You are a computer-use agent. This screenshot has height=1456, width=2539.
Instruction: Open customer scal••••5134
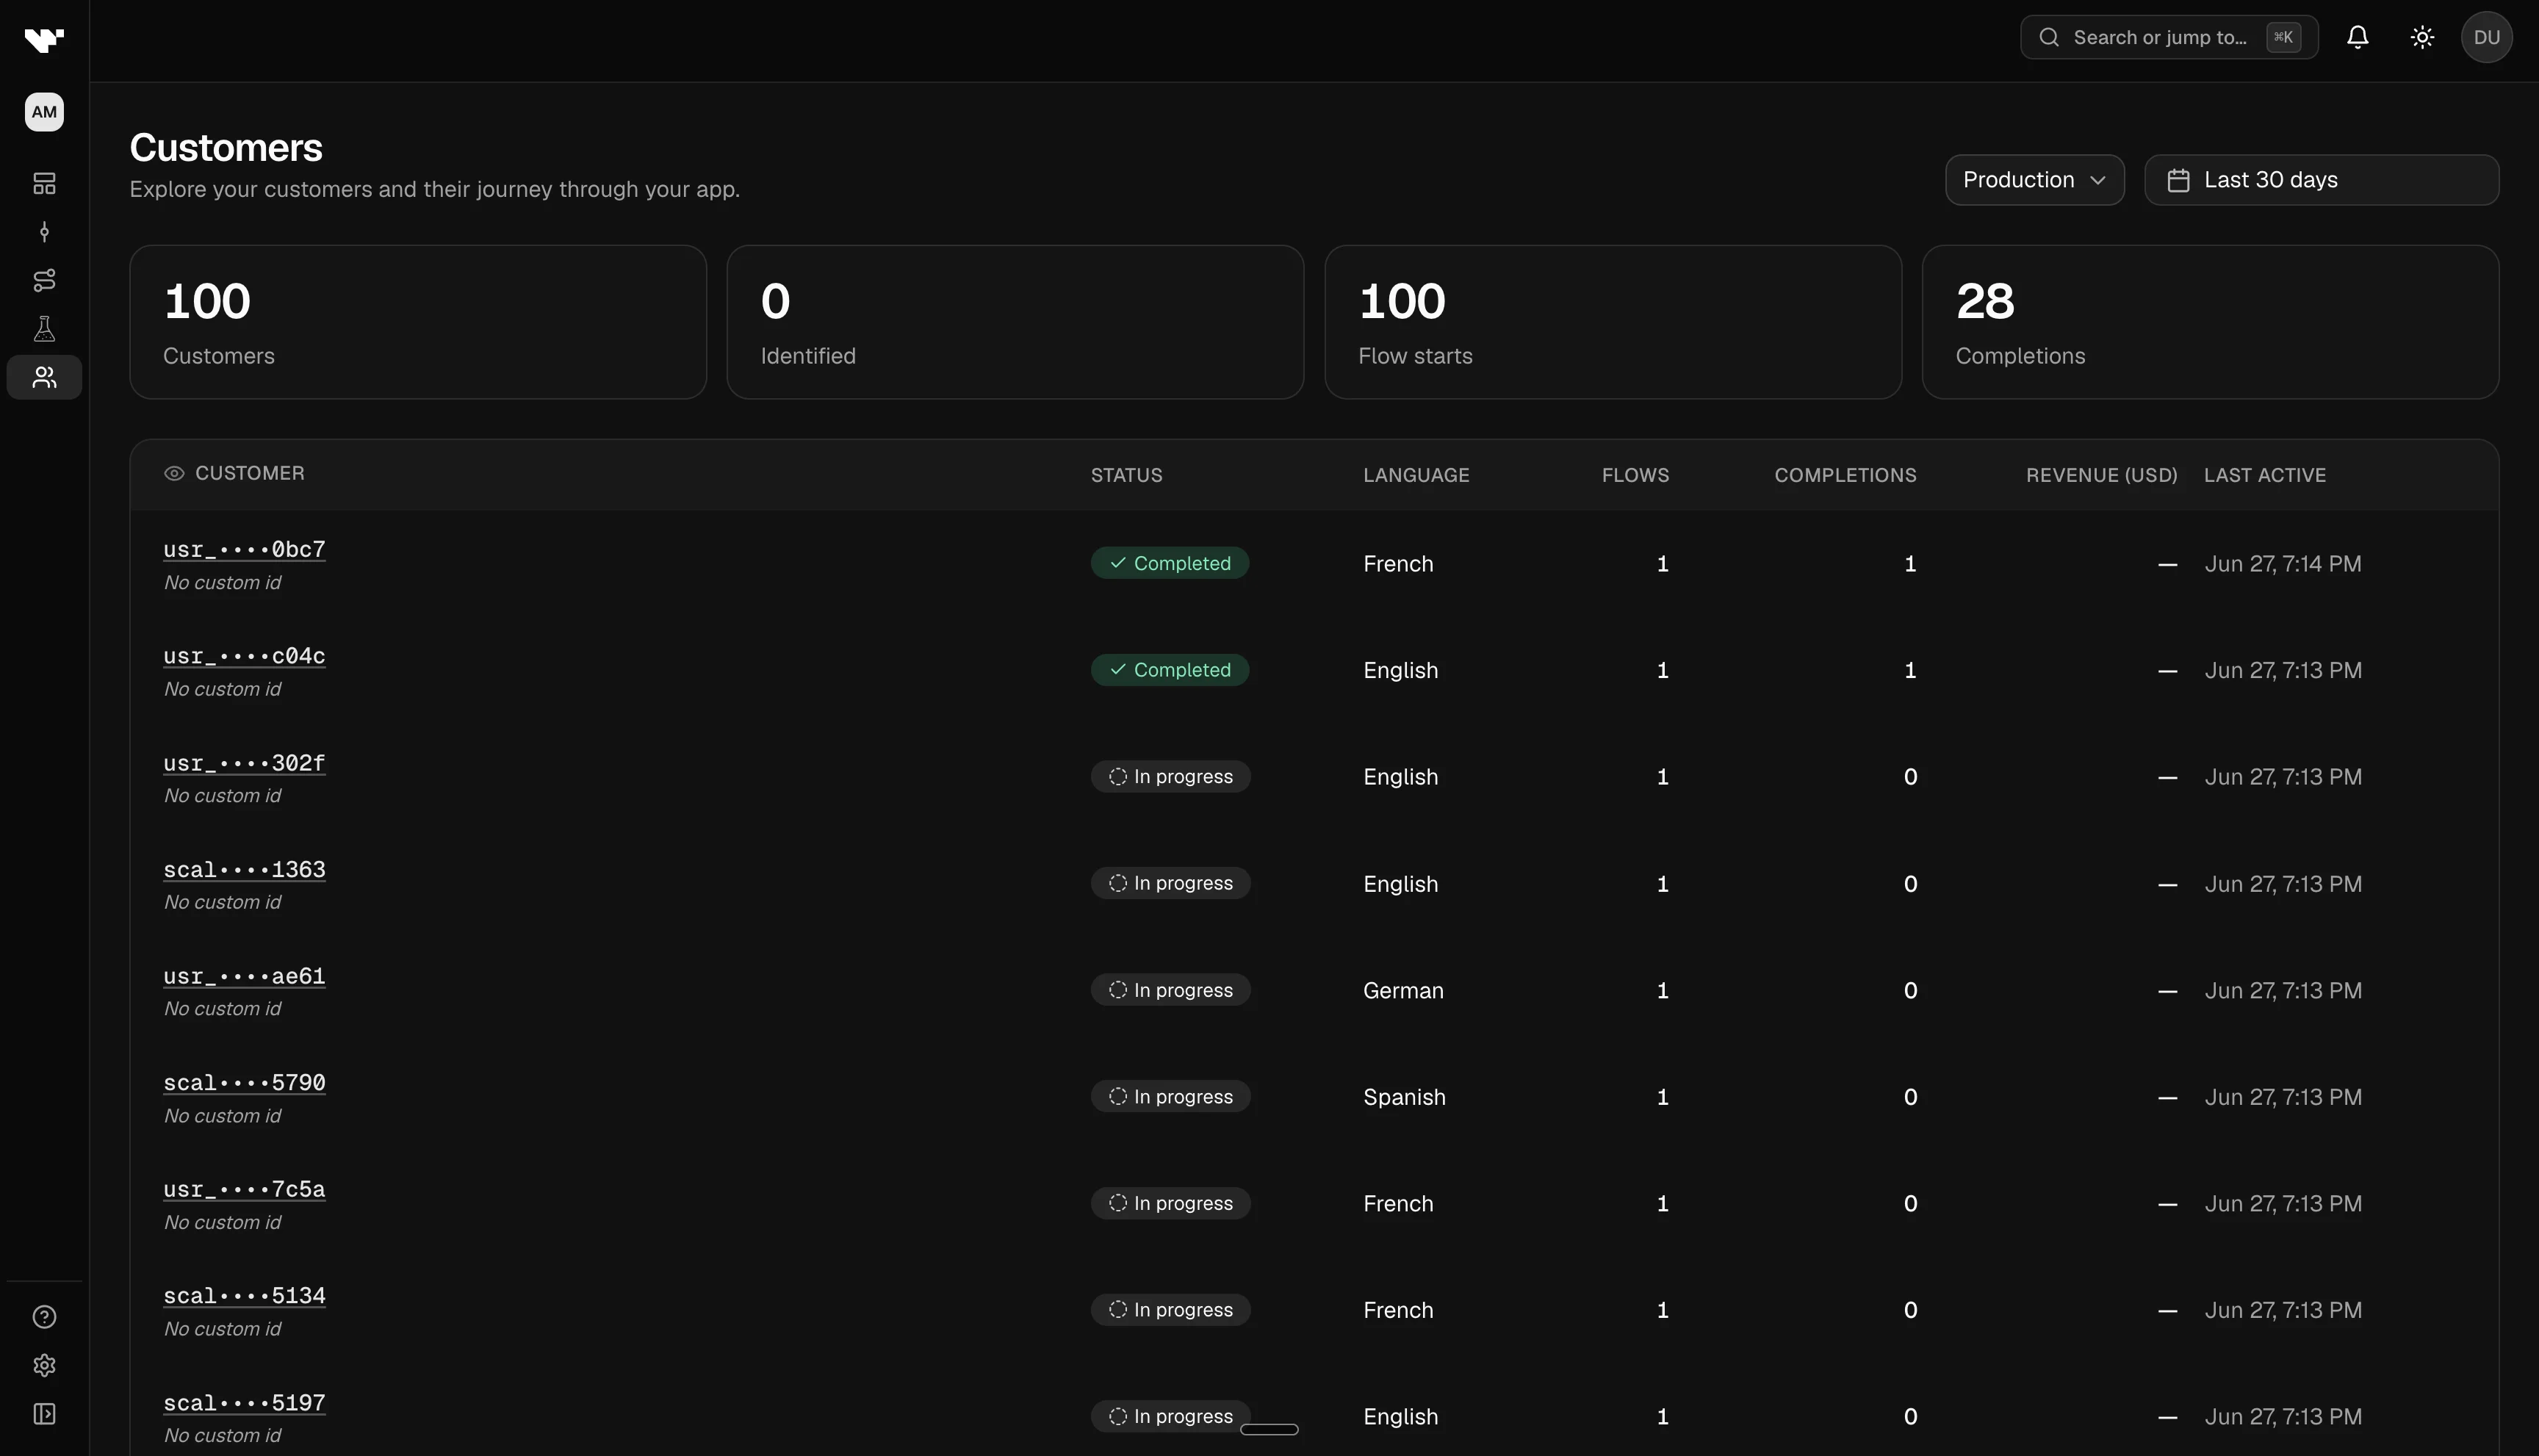pyautogui.click(x=244, y=1297)
